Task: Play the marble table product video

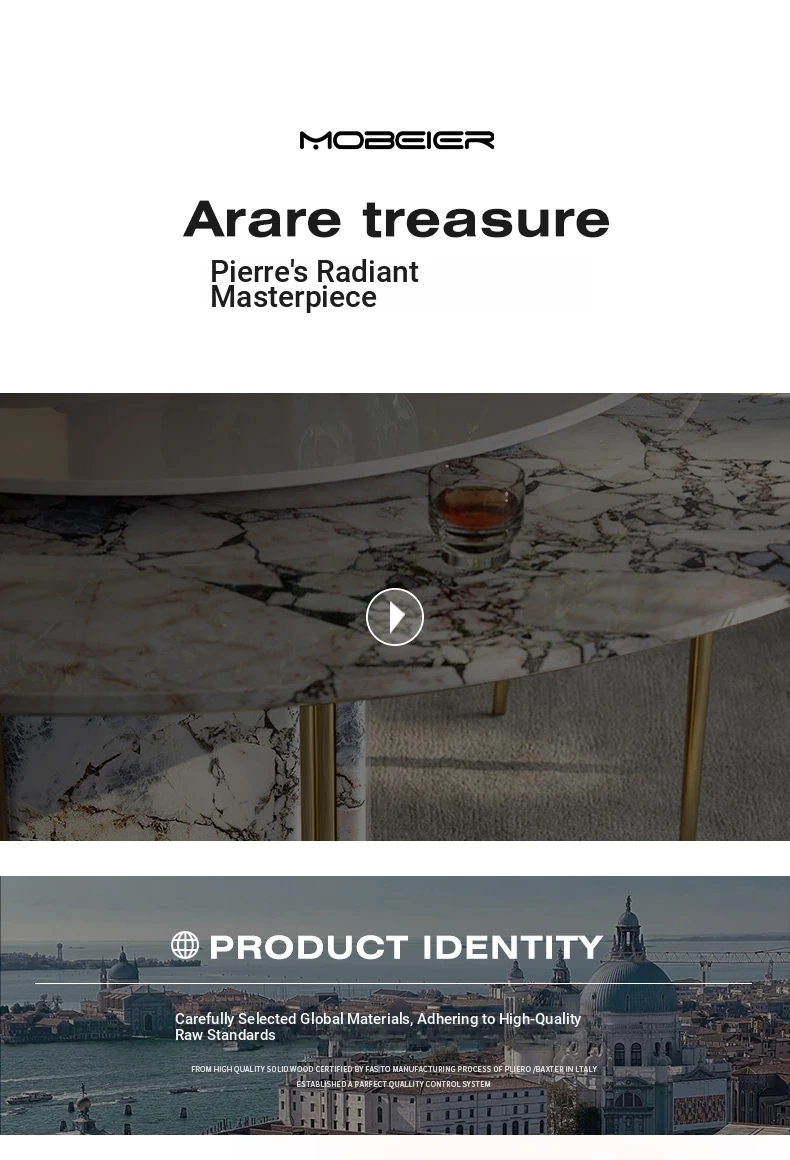Action: click(394, 616)
